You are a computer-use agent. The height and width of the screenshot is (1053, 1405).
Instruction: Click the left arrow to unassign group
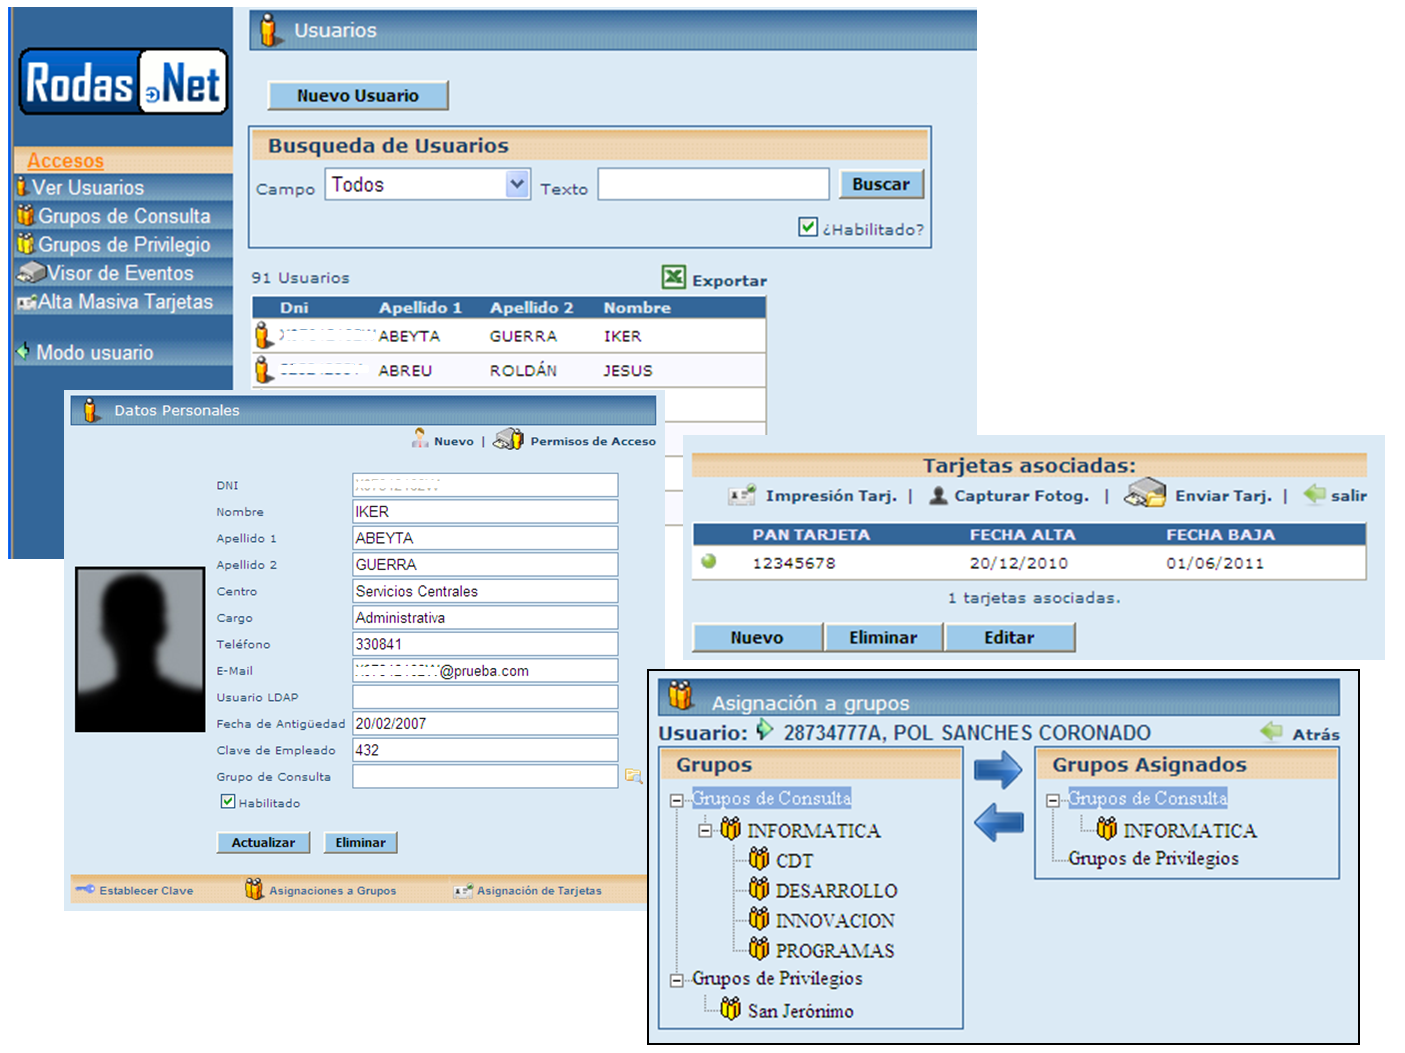click(x=997, y=822)
